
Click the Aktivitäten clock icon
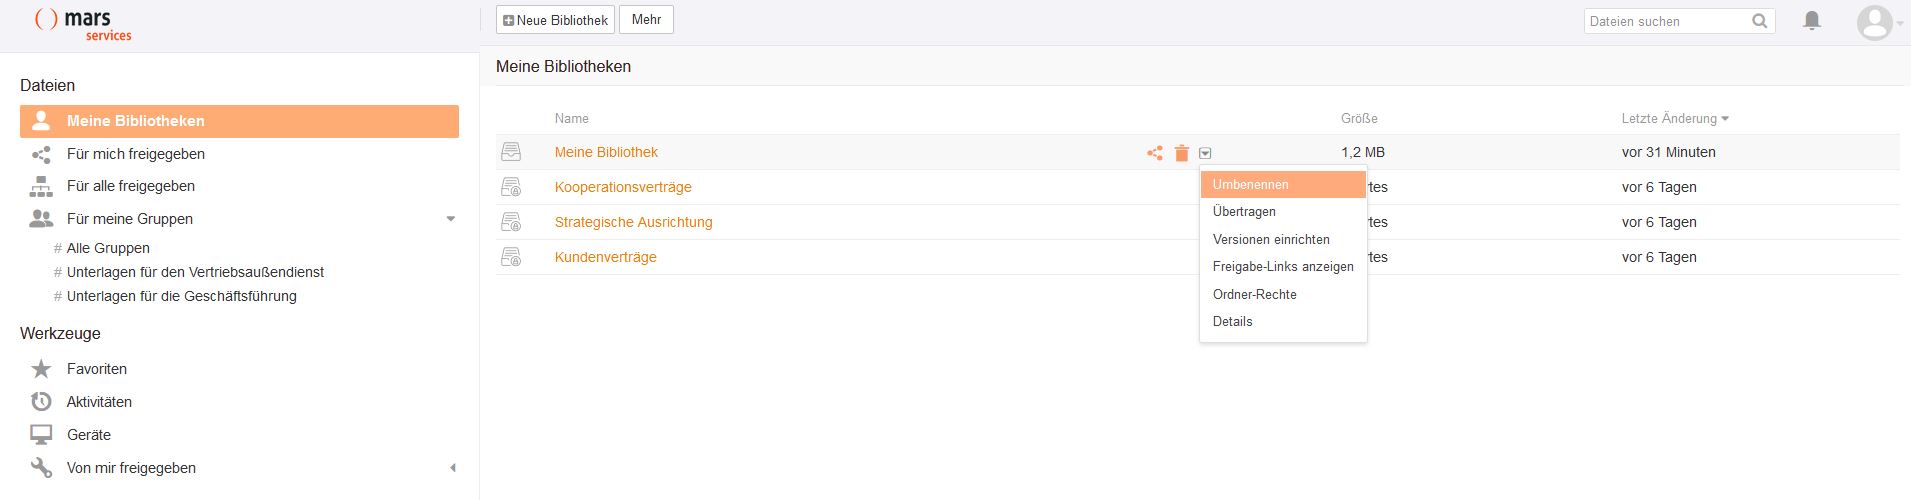[x=41, y=402]
